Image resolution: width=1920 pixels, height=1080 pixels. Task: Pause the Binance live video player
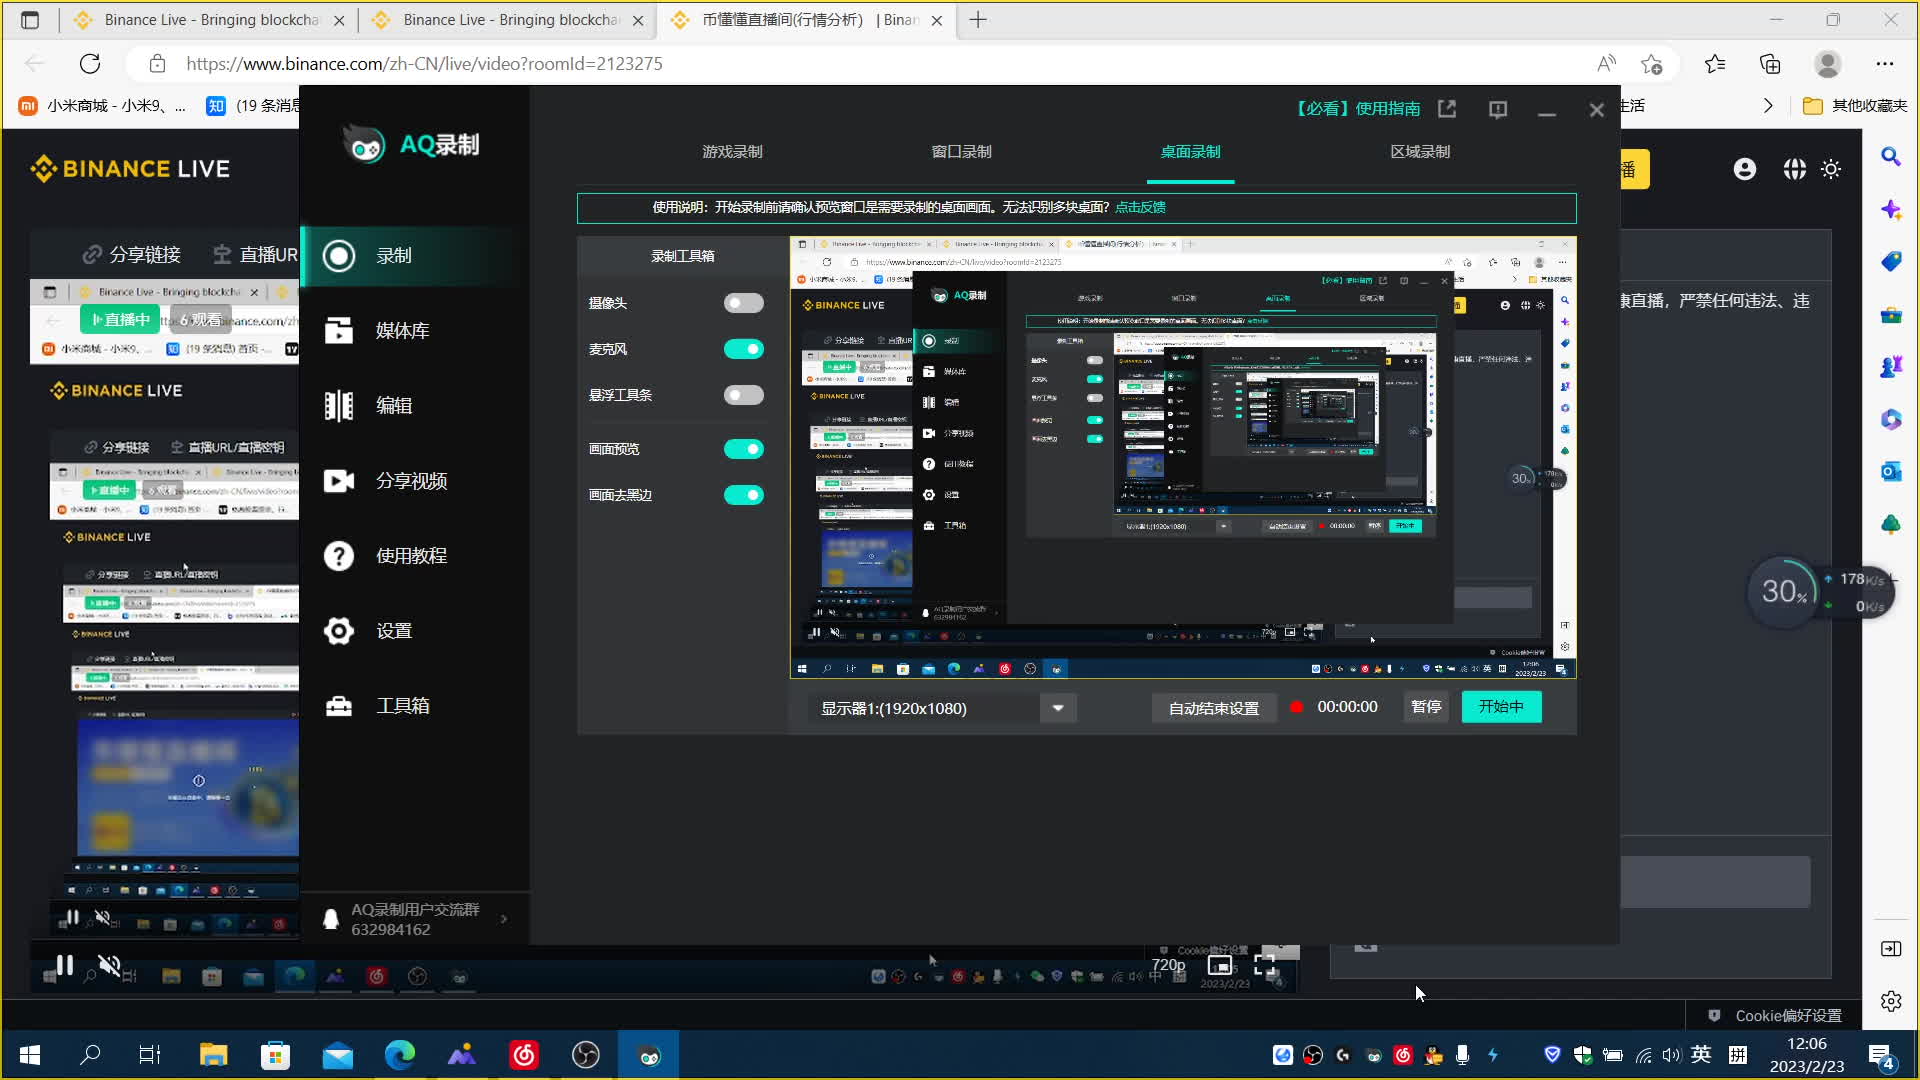tap(65, 965)
